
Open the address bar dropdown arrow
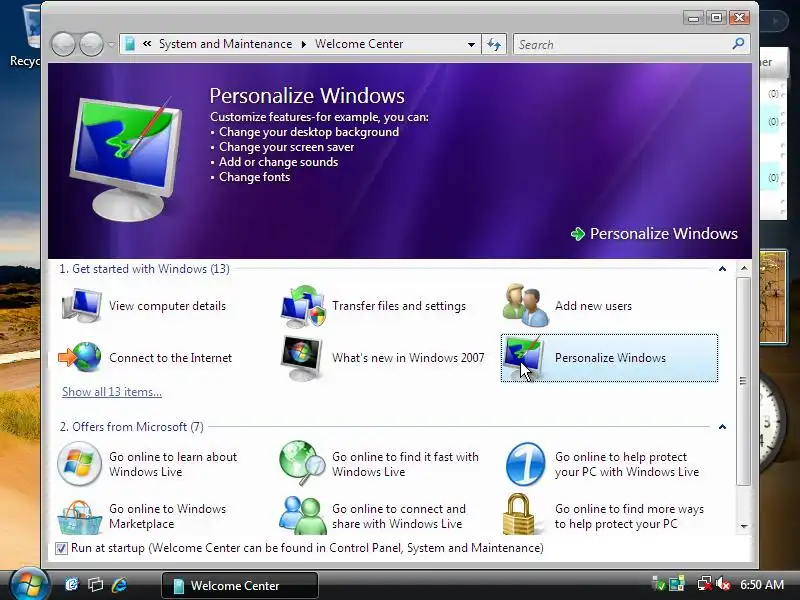[x=471, y=44]
